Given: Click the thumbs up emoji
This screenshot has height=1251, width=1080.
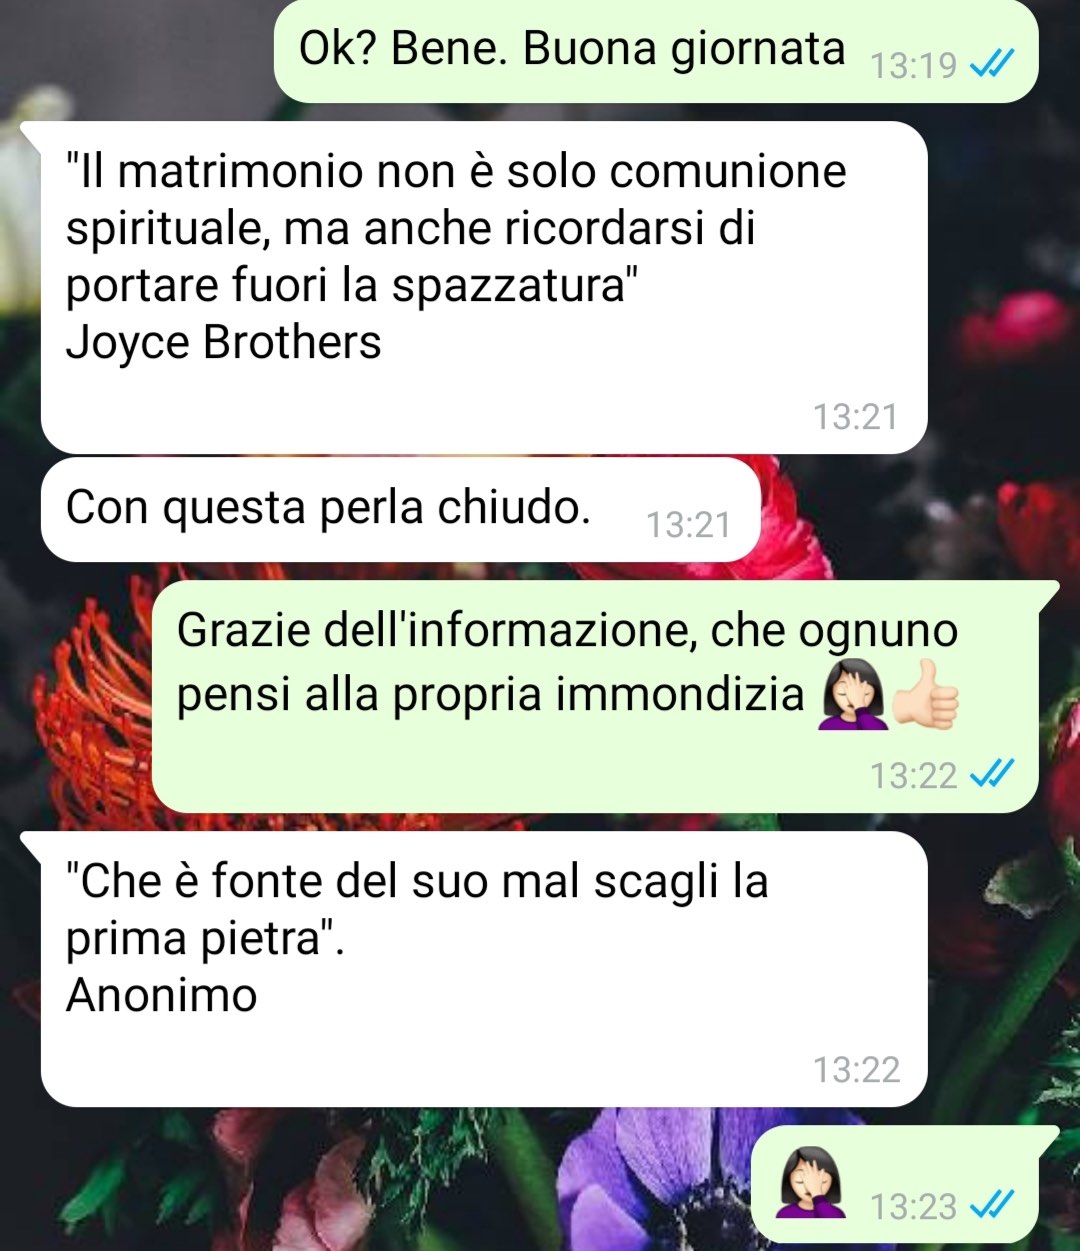Looking at the screenshot, I should tap(925, 695).
